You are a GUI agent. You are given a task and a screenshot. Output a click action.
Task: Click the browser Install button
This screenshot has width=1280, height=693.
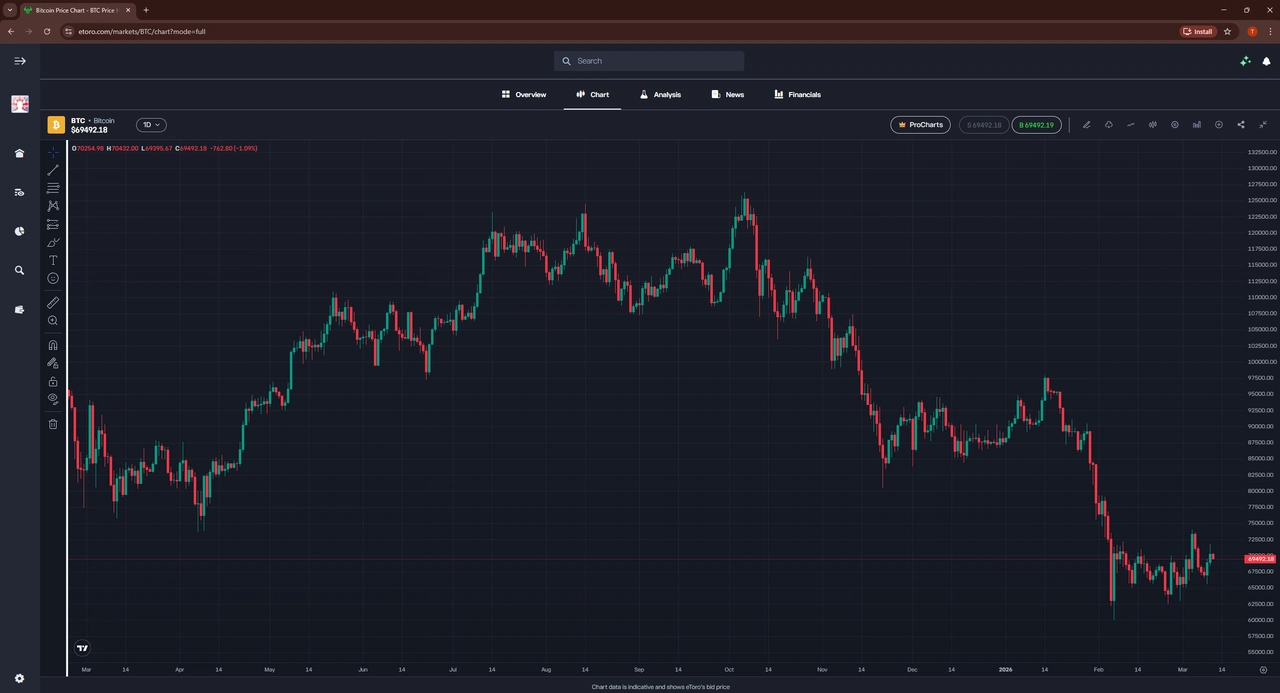(1197, 31)
